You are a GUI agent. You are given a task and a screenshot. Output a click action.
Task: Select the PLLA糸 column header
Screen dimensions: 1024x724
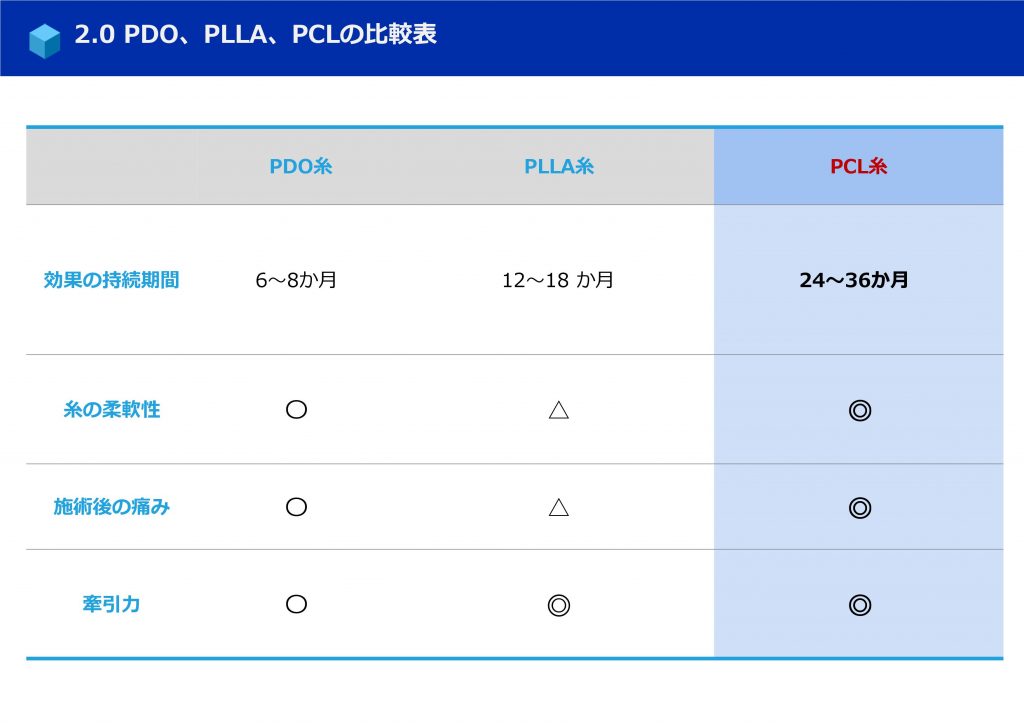[559, 166]
